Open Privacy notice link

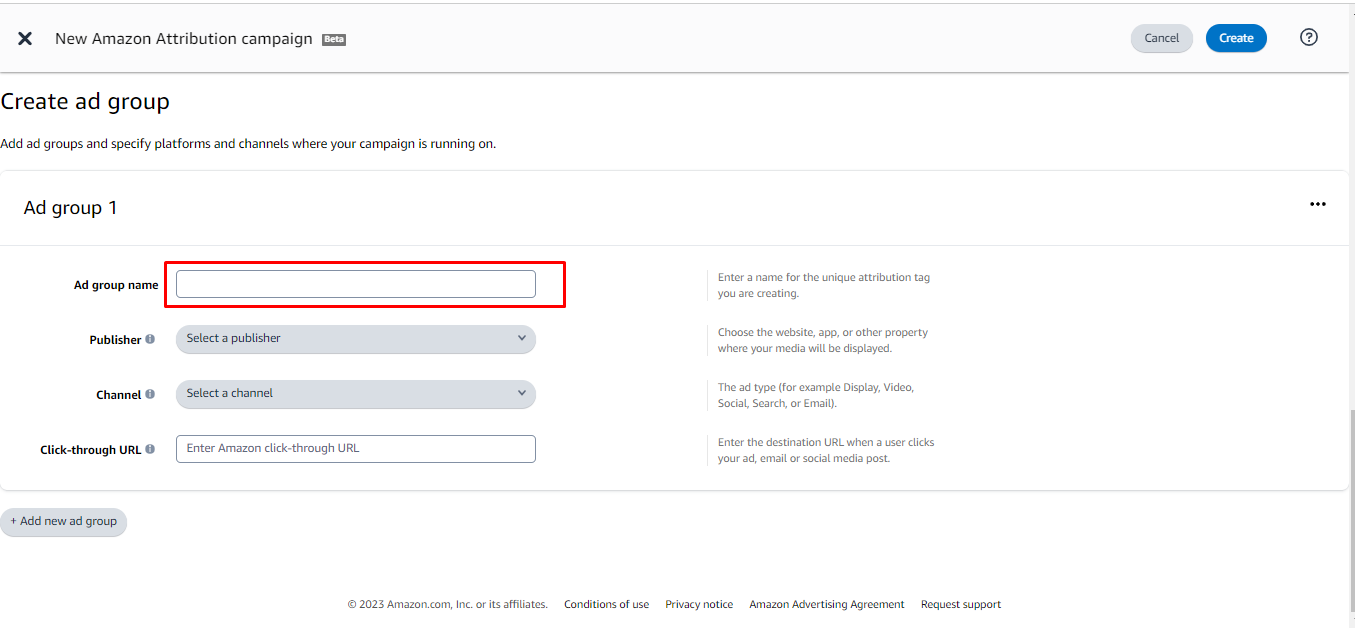(x=699, y=604)
